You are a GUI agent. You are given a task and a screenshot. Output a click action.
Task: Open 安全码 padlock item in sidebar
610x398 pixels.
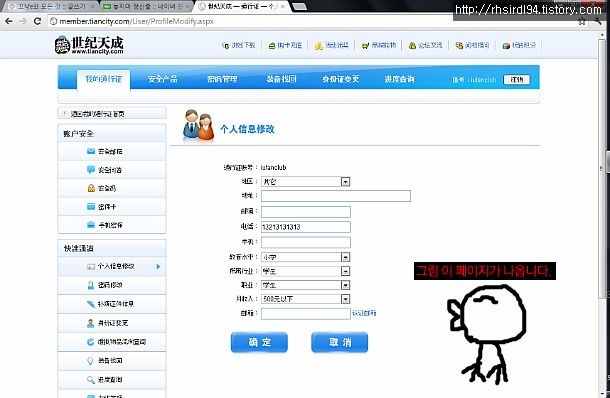[x=112, y=188]
